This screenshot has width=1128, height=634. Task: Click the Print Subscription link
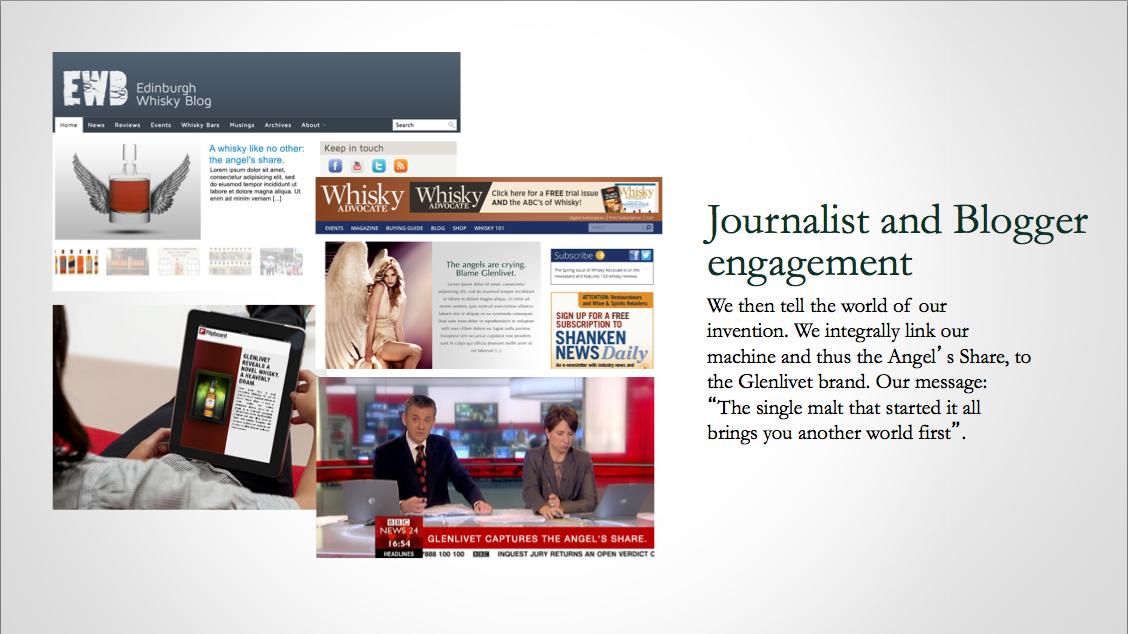click(624, 217)
